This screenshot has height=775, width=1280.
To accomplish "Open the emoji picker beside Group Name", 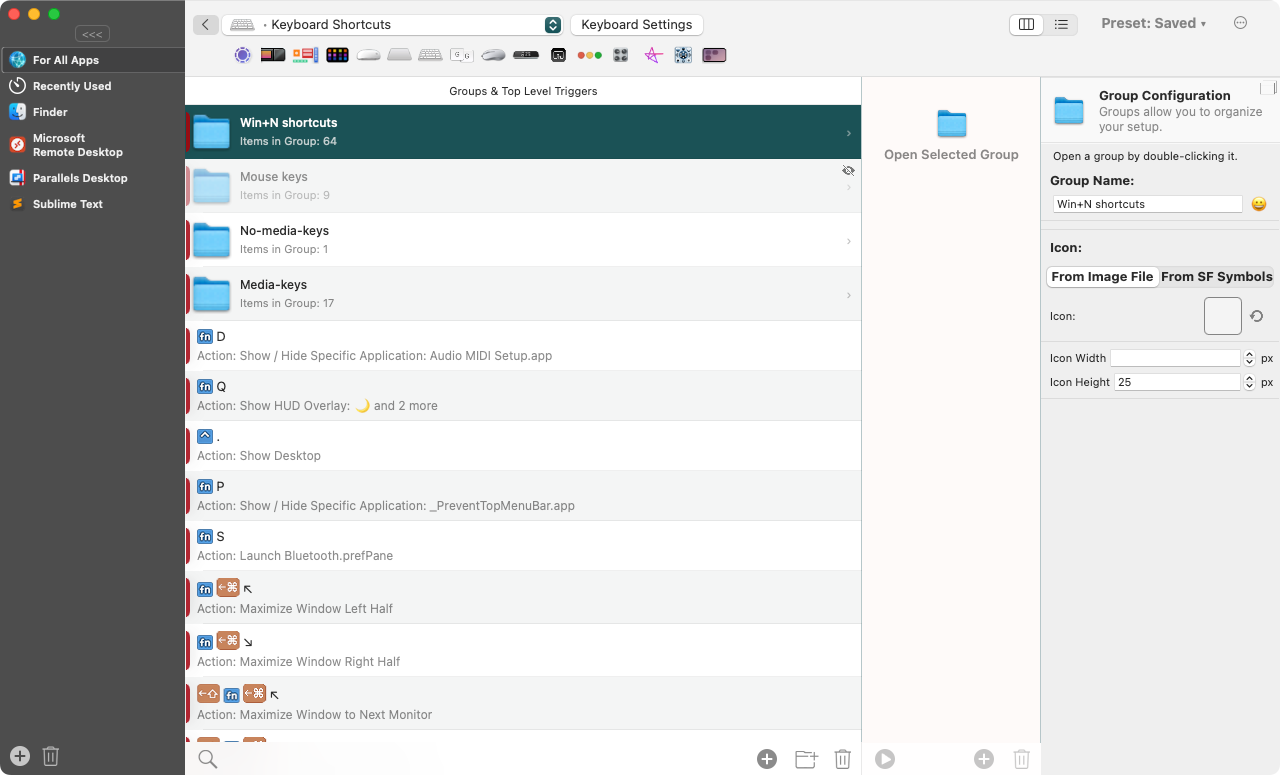I will tap(1259, 204).
